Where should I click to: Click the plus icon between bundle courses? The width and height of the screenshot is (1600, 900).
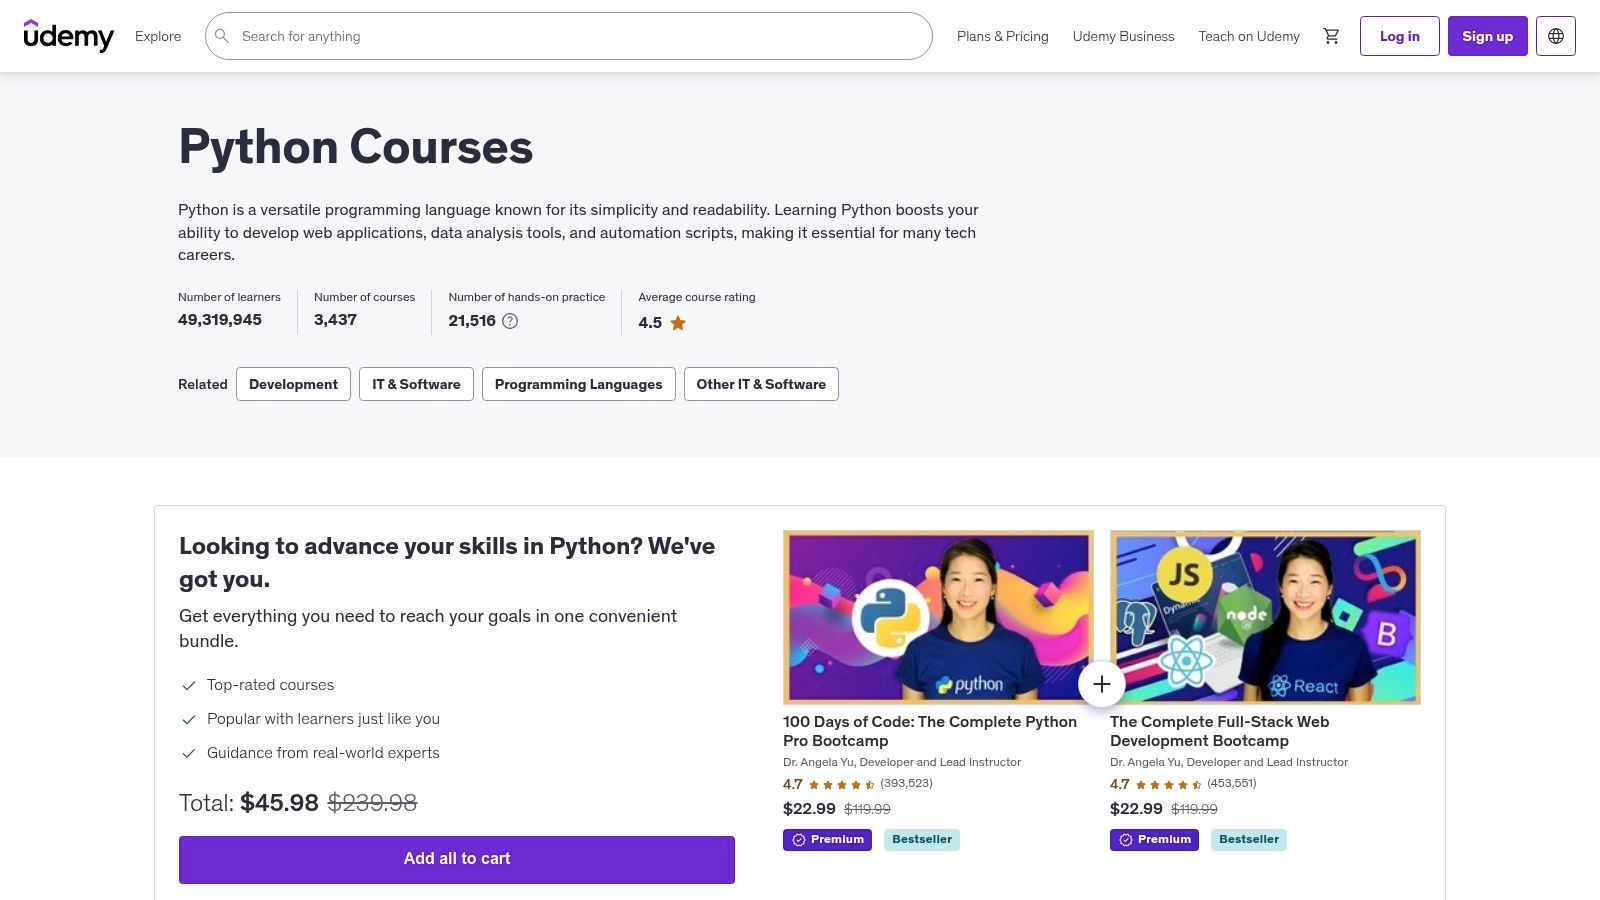1102,684
